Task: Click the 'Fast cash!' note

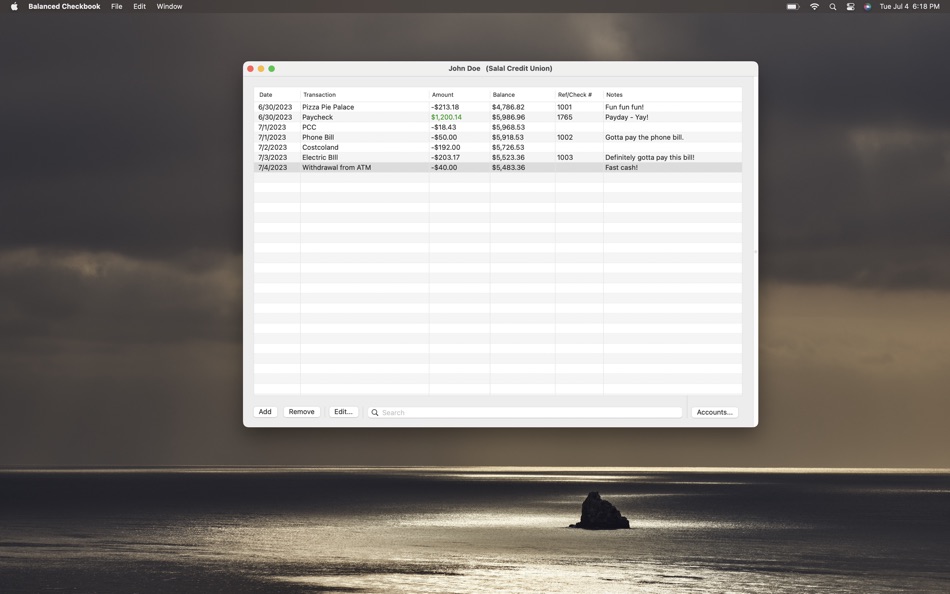Action: click(x=621, y=167)
